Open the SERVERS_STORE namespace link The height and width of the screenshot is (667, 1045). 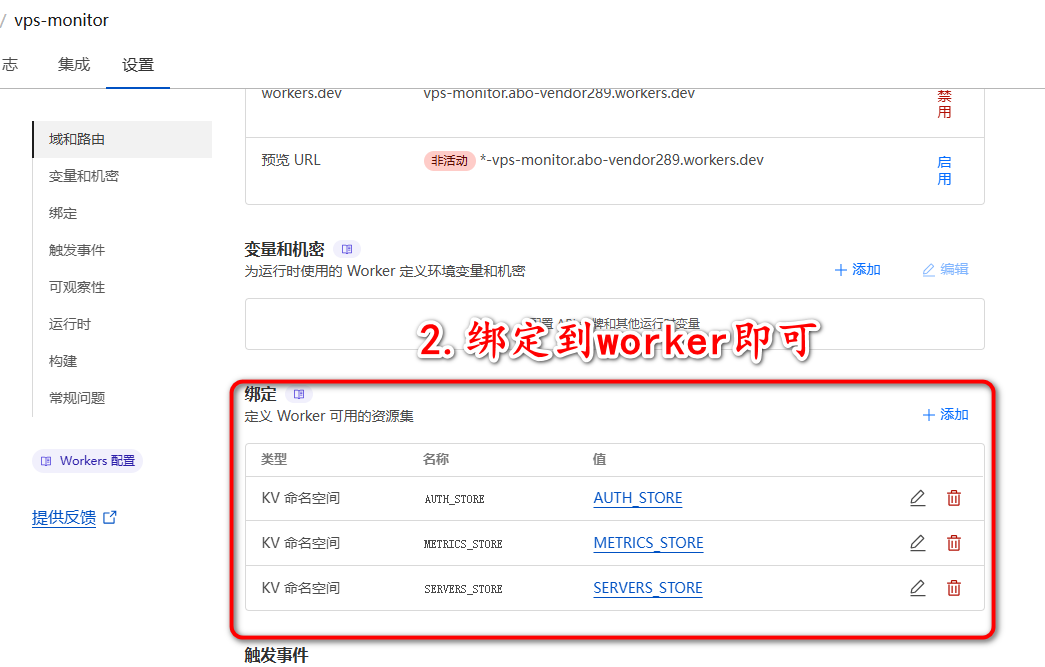[648, 588]
